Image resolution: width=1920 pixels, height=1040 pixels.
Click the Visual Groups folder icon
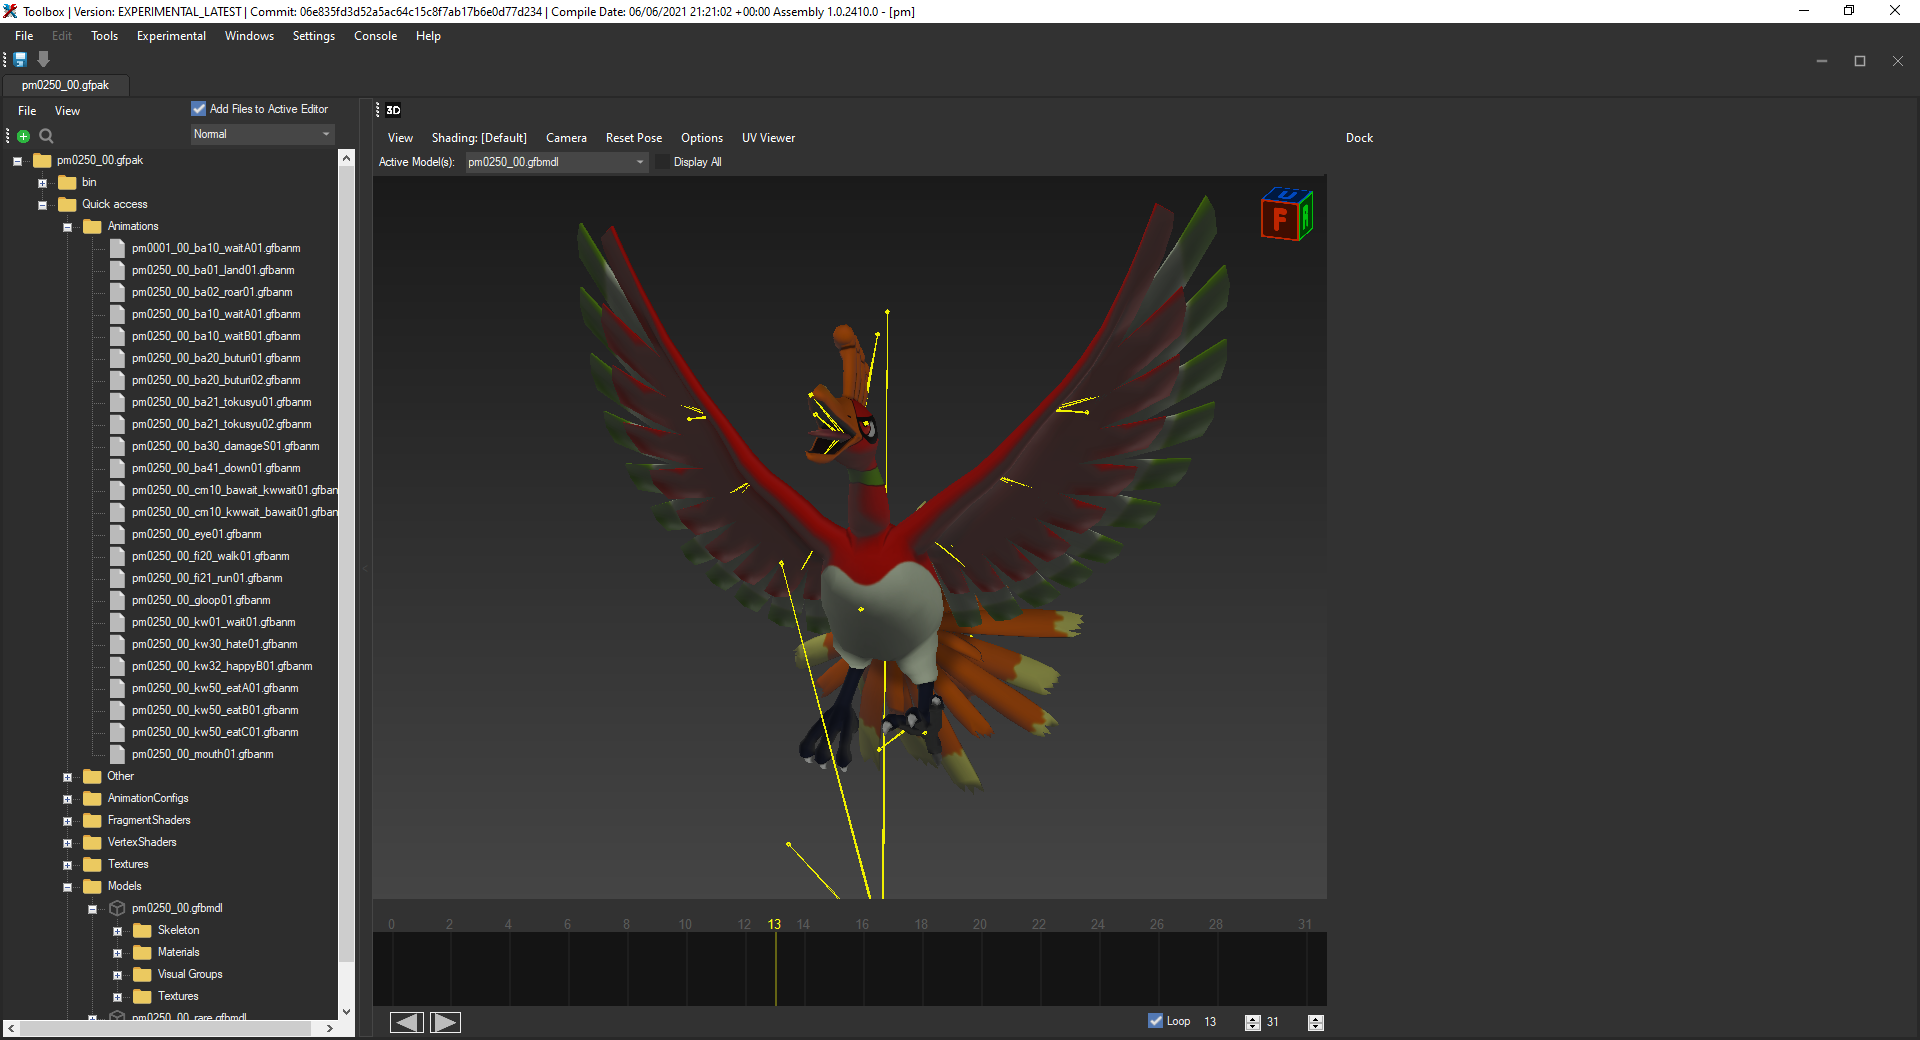point(143,974)
